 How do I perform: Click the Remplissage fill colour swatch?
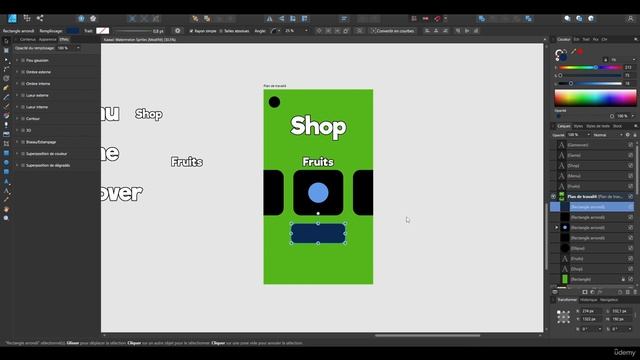click(73, 31)
